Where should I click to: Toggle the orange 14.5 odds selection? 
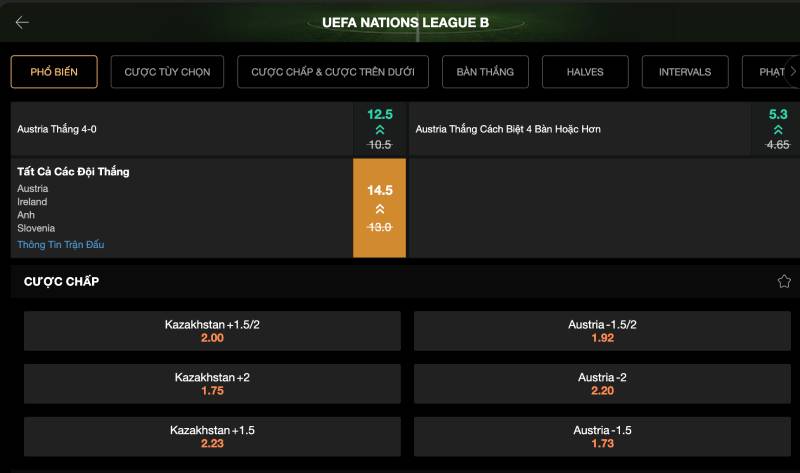click(379, 208)
